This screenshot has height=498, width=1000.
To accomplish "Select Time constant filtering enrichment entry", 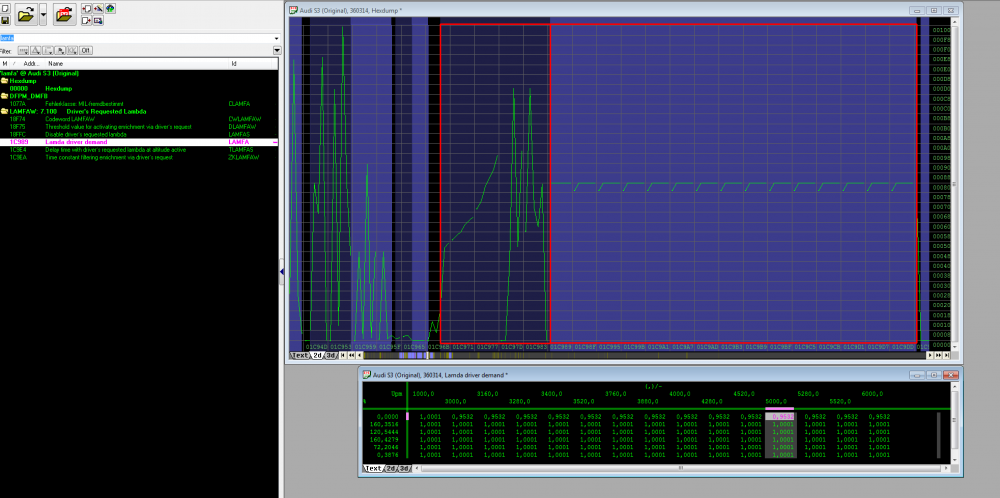I will (139, 157).
